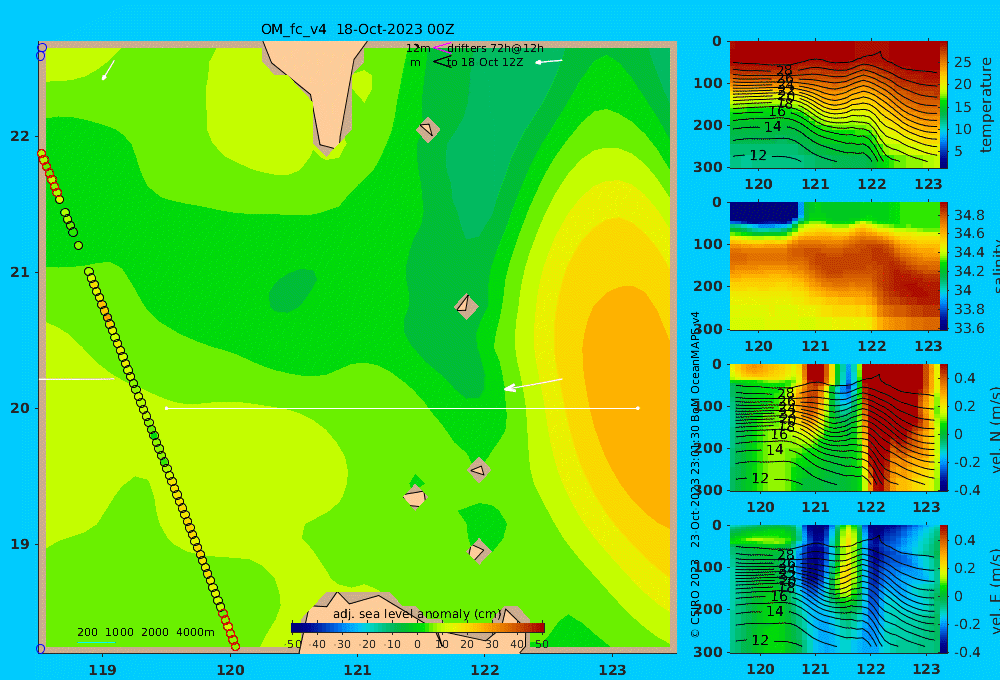Click the island marker near 22N 121.5E

[428, 129]
